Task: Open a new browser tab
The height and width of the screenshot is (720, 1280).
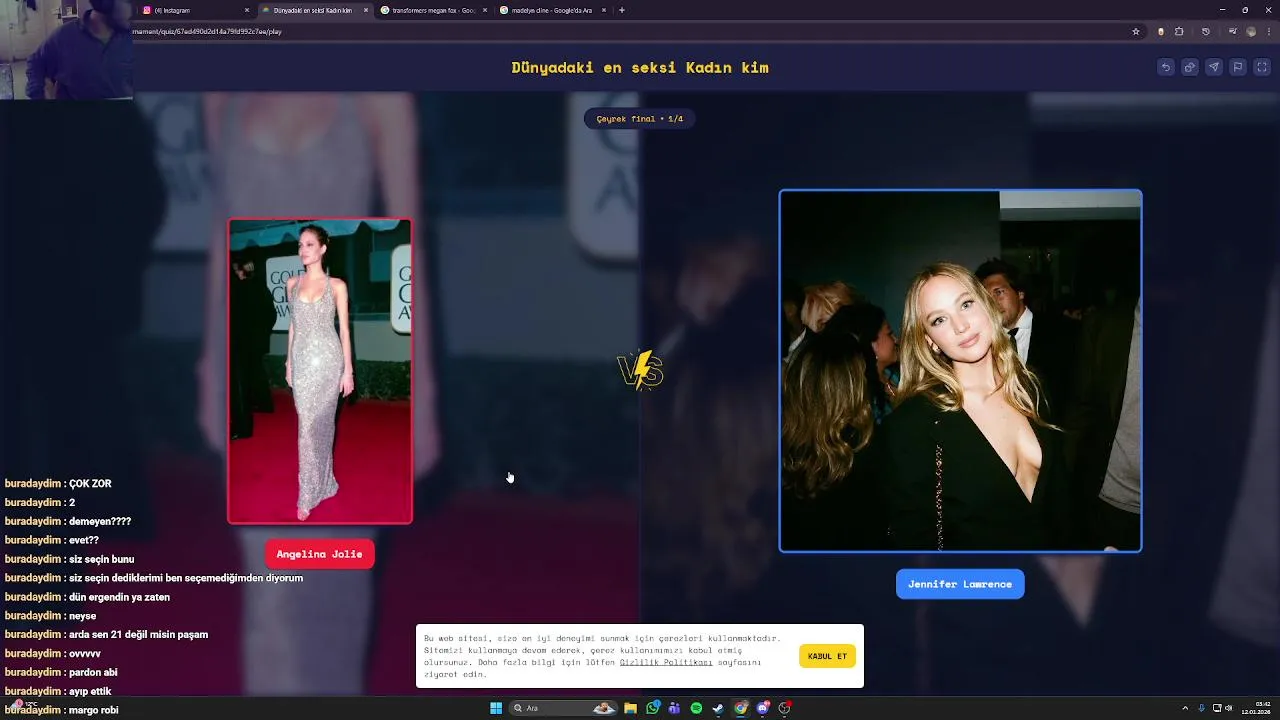Action: pos(622,10)
